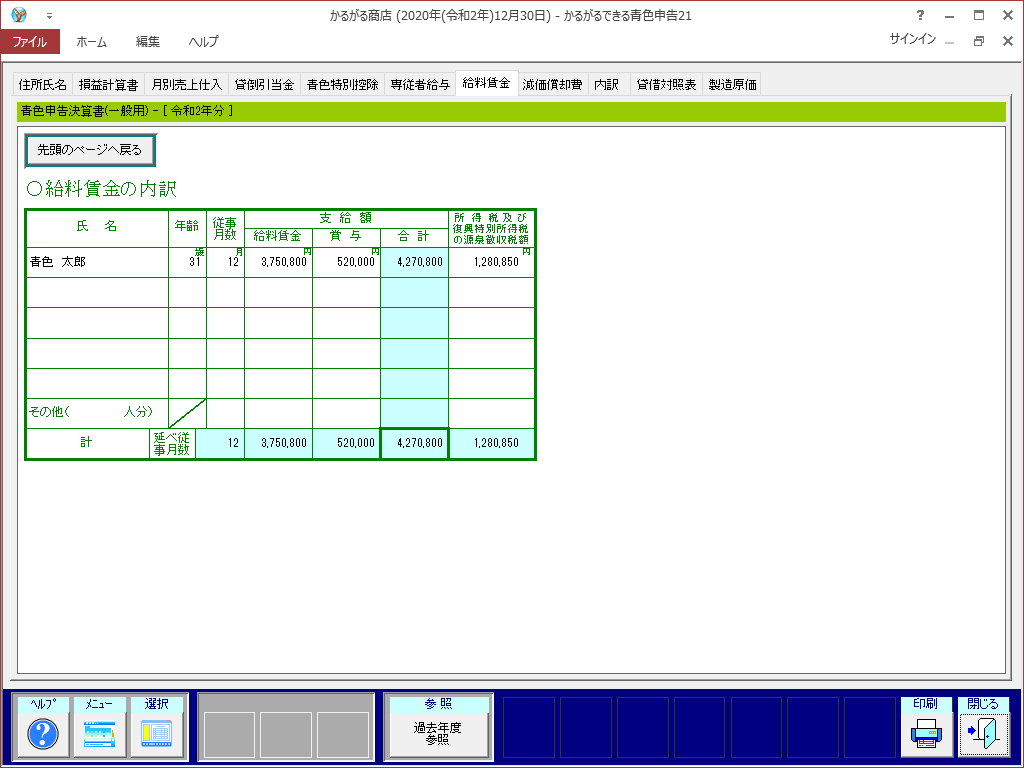Click the age cell showing 31
The height and width of the screenshot is (768, 1024).
[x=187, y=262]
